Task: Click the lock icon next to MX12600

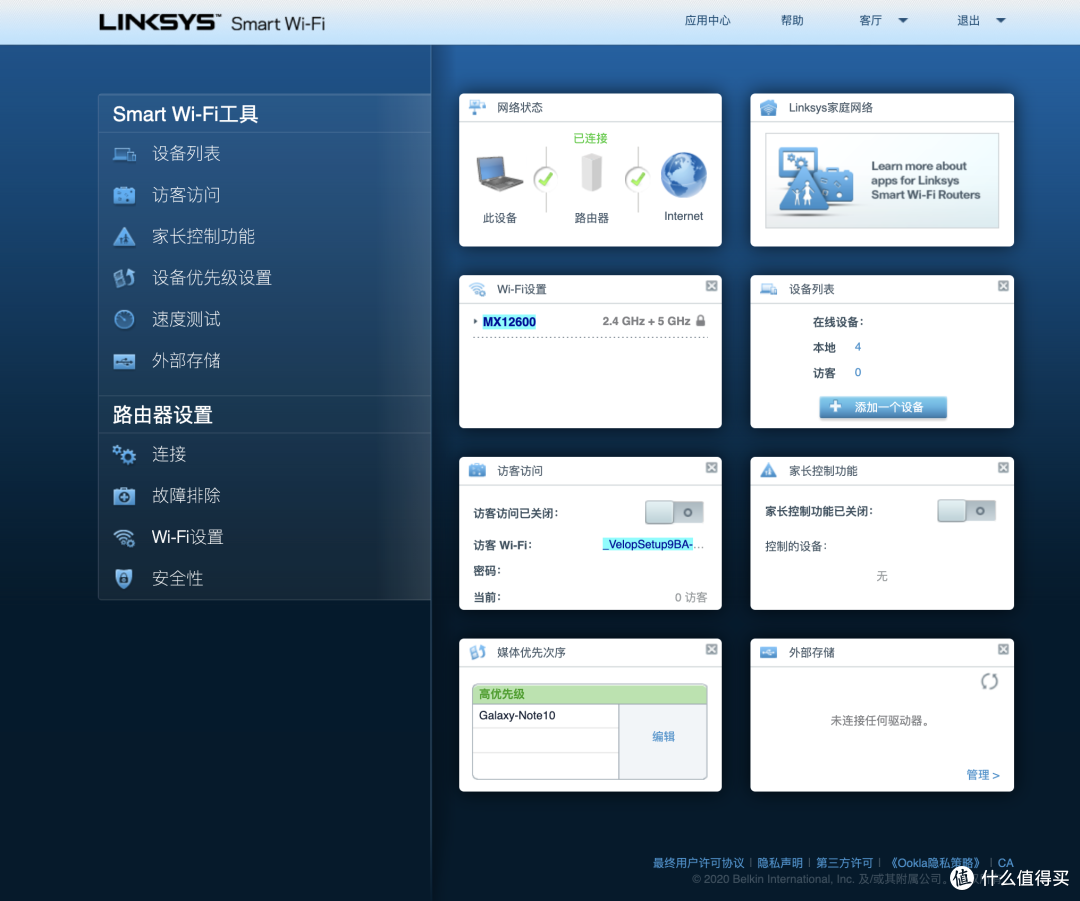Action: 700,321
